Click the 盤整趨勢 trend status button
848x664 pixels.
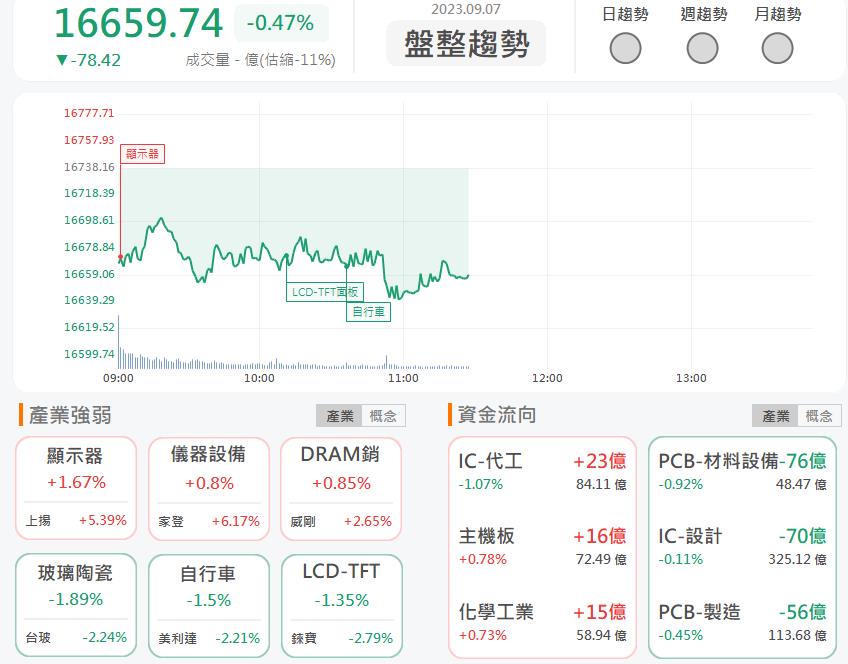click(x=466, y=44)
